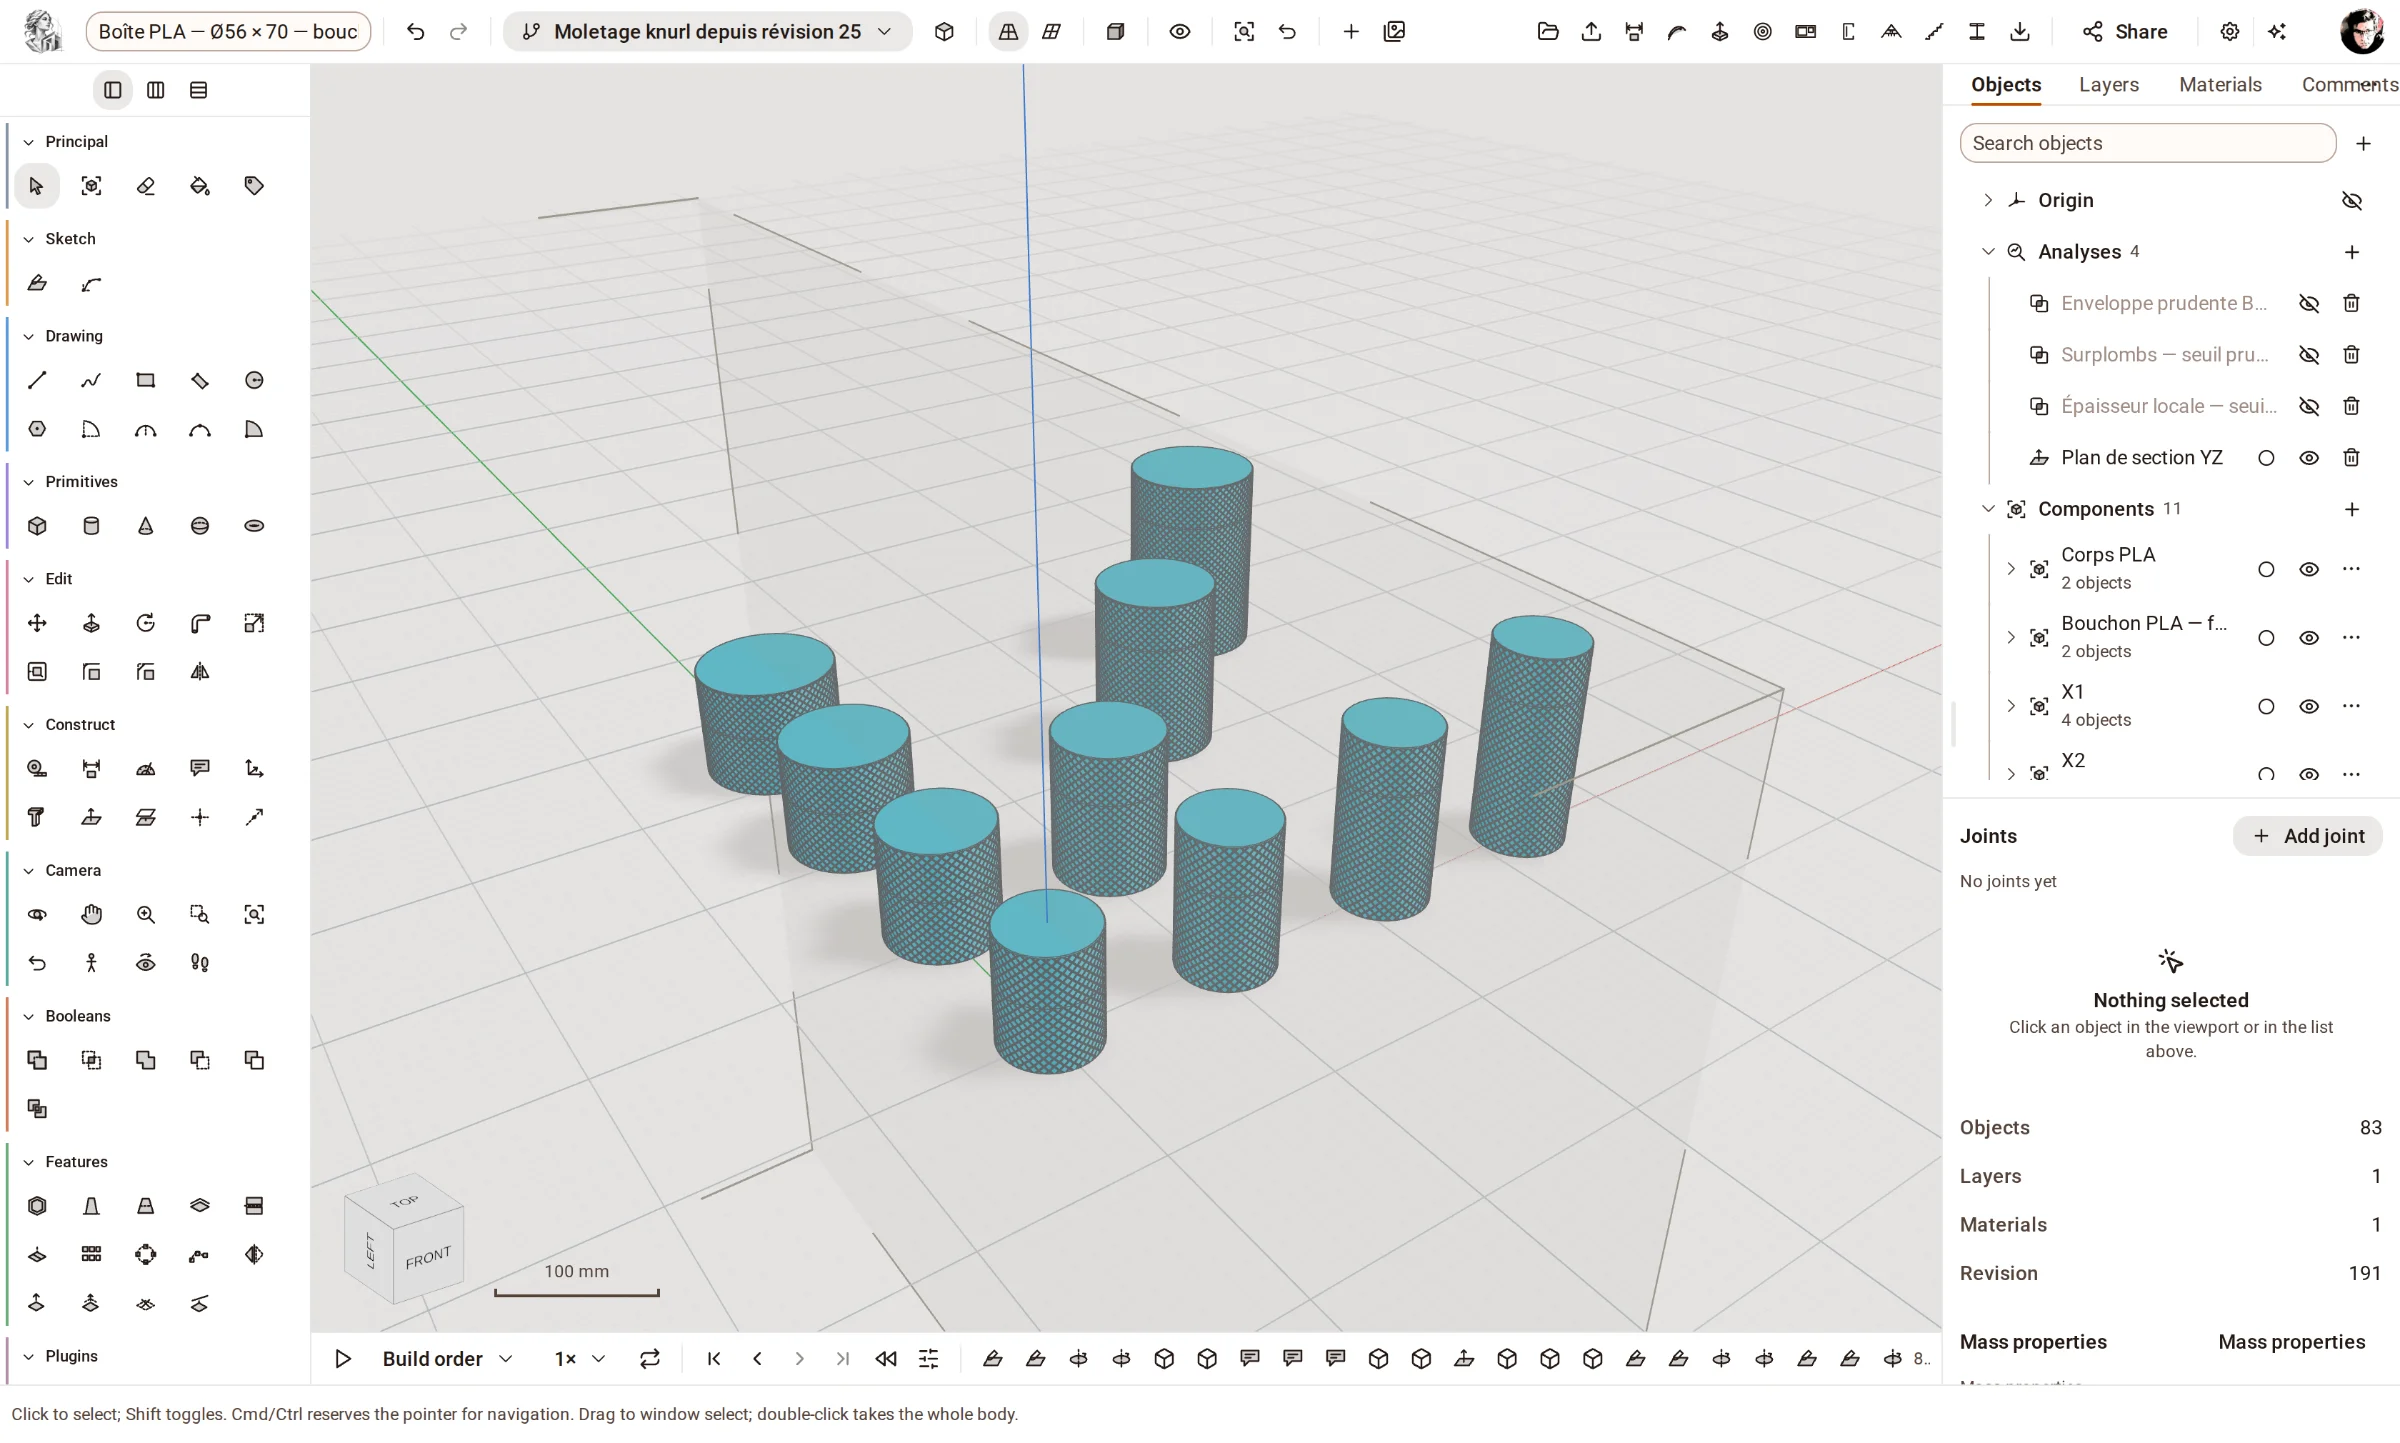Insert a cone primitive
The image size is (2400, 1443).
tap(146, 526)
